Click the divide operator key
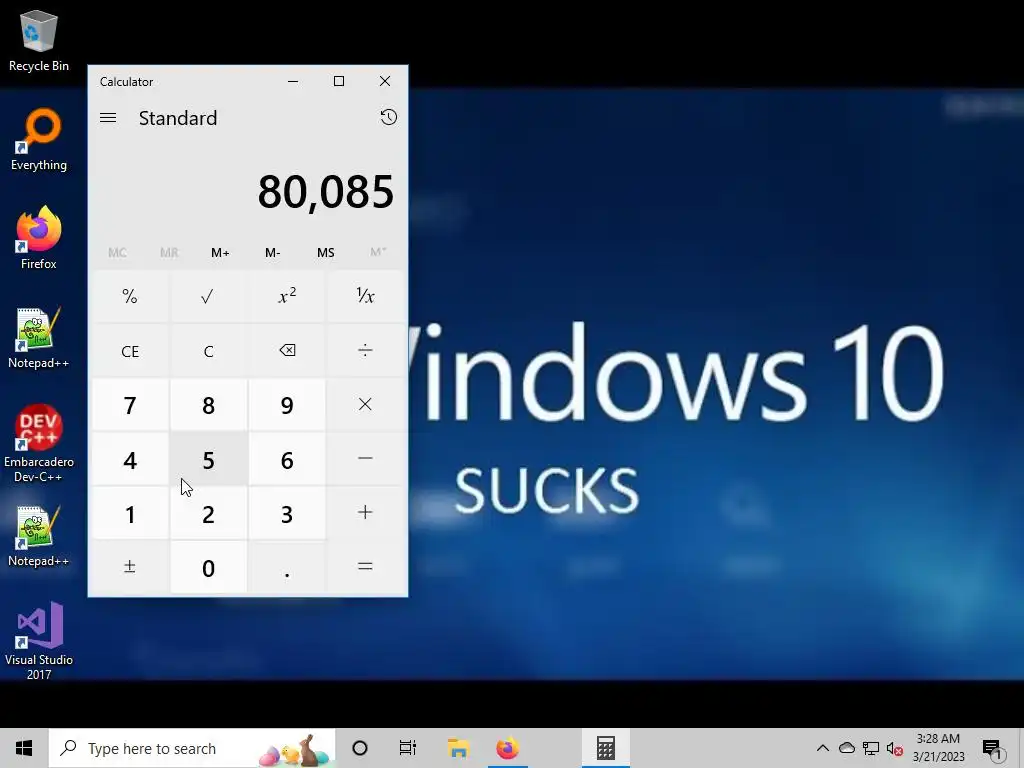 tap(365, 351)
